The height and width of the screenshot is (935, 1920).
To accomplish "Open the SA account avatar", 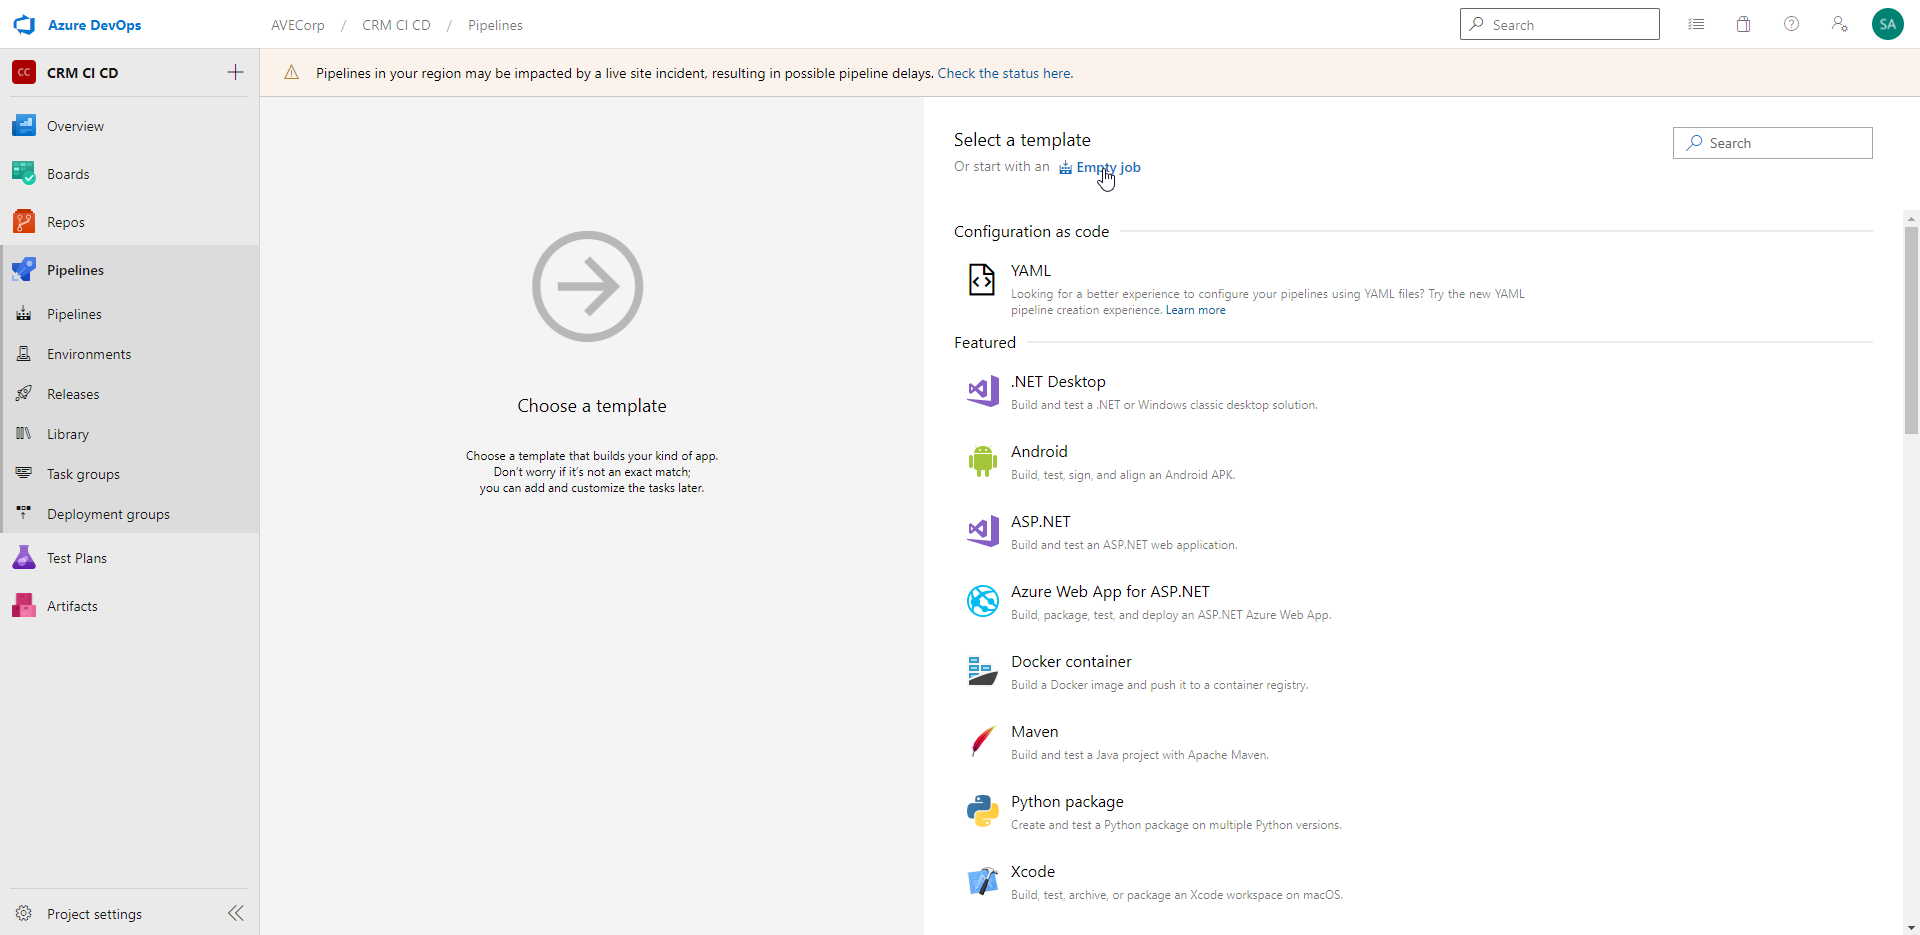I will (1887, 24).
